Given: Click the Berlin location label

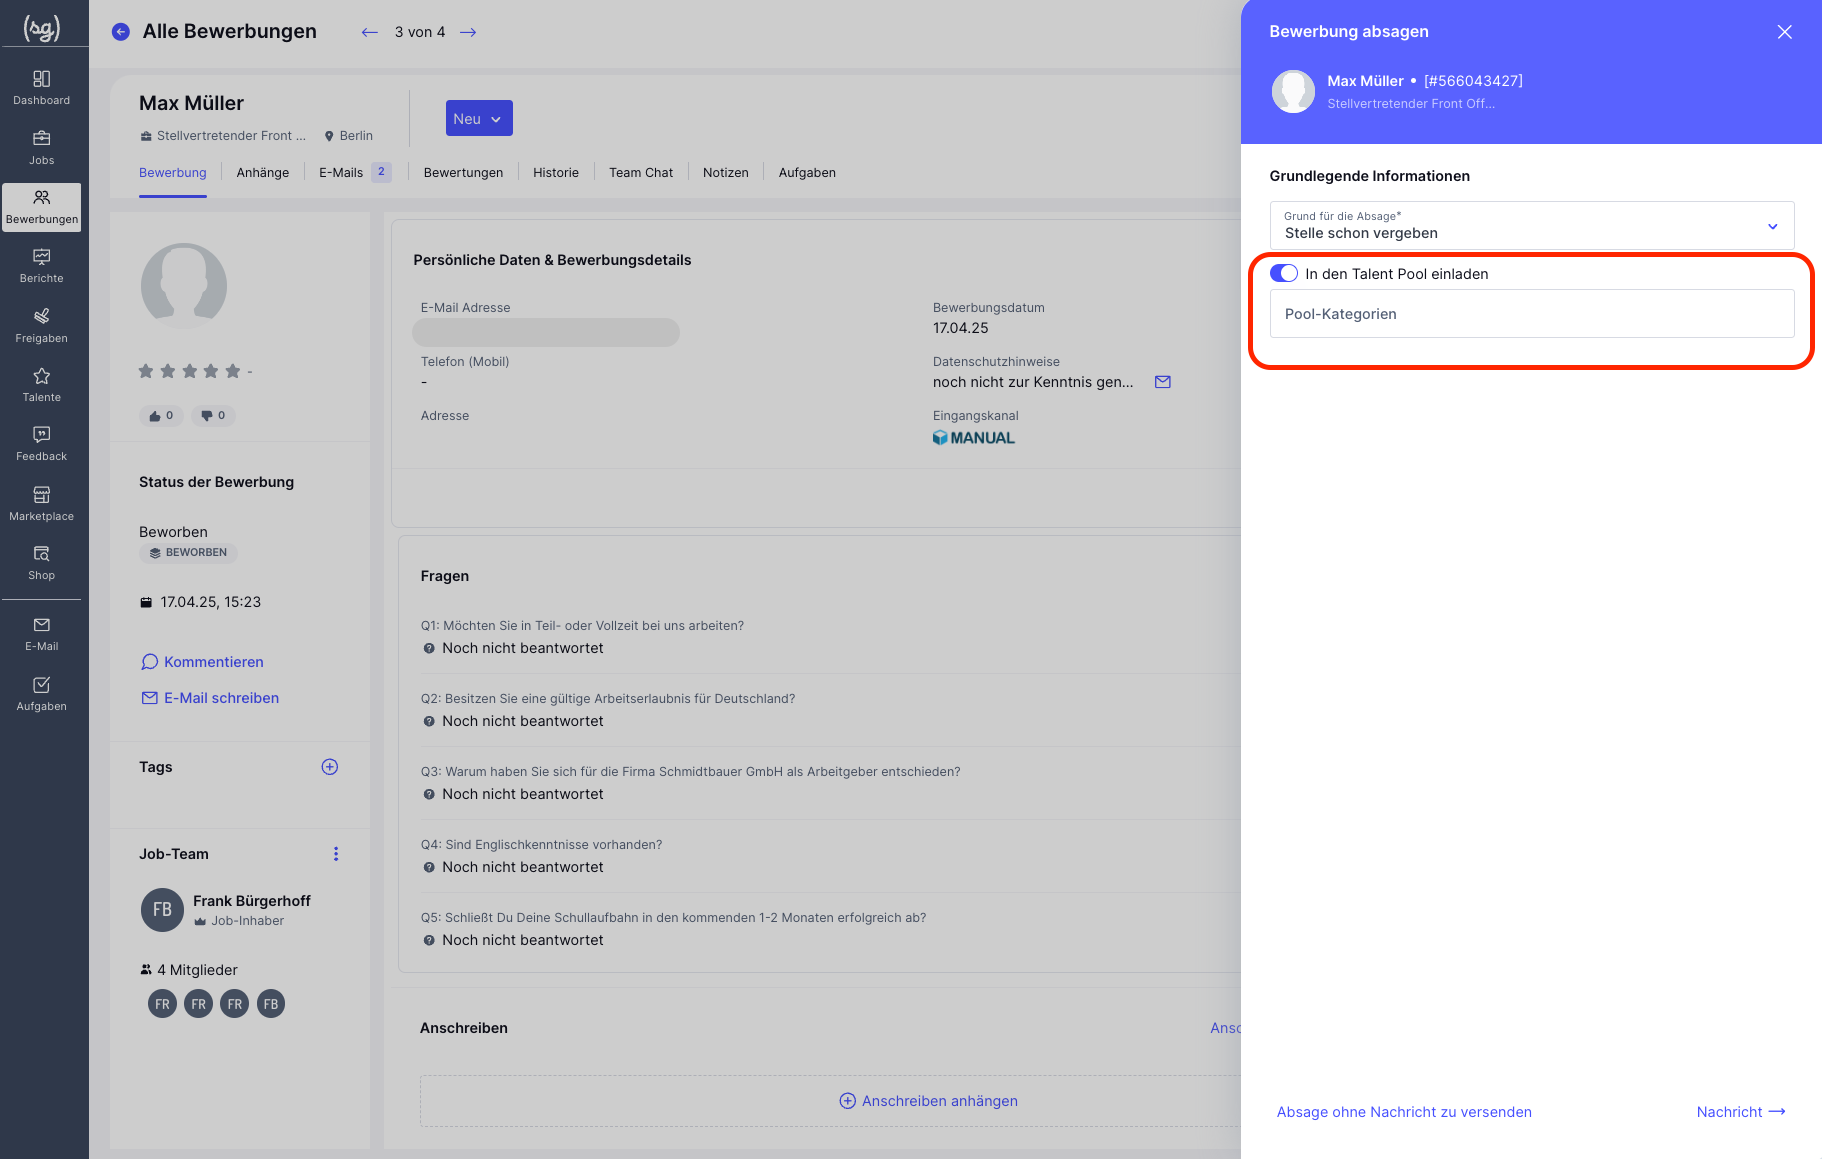Looking at the screenshot, I should [356, 136].
